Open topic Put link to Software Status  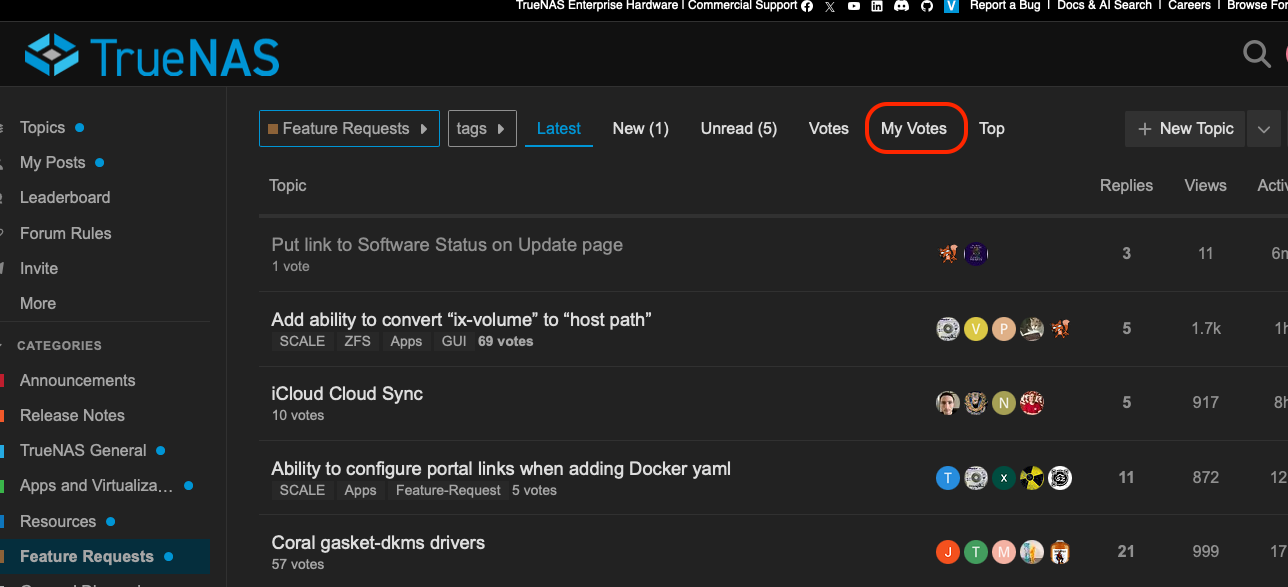coord(447,245)
